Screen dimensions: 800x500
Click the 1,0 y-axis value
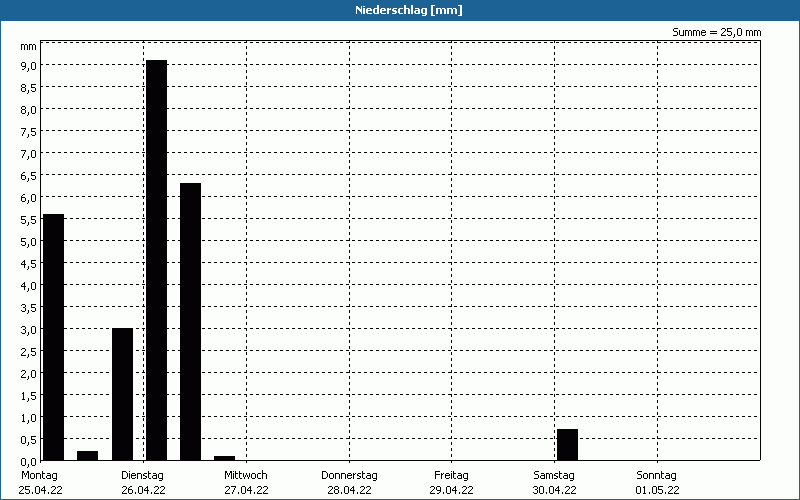click(29, 417)
